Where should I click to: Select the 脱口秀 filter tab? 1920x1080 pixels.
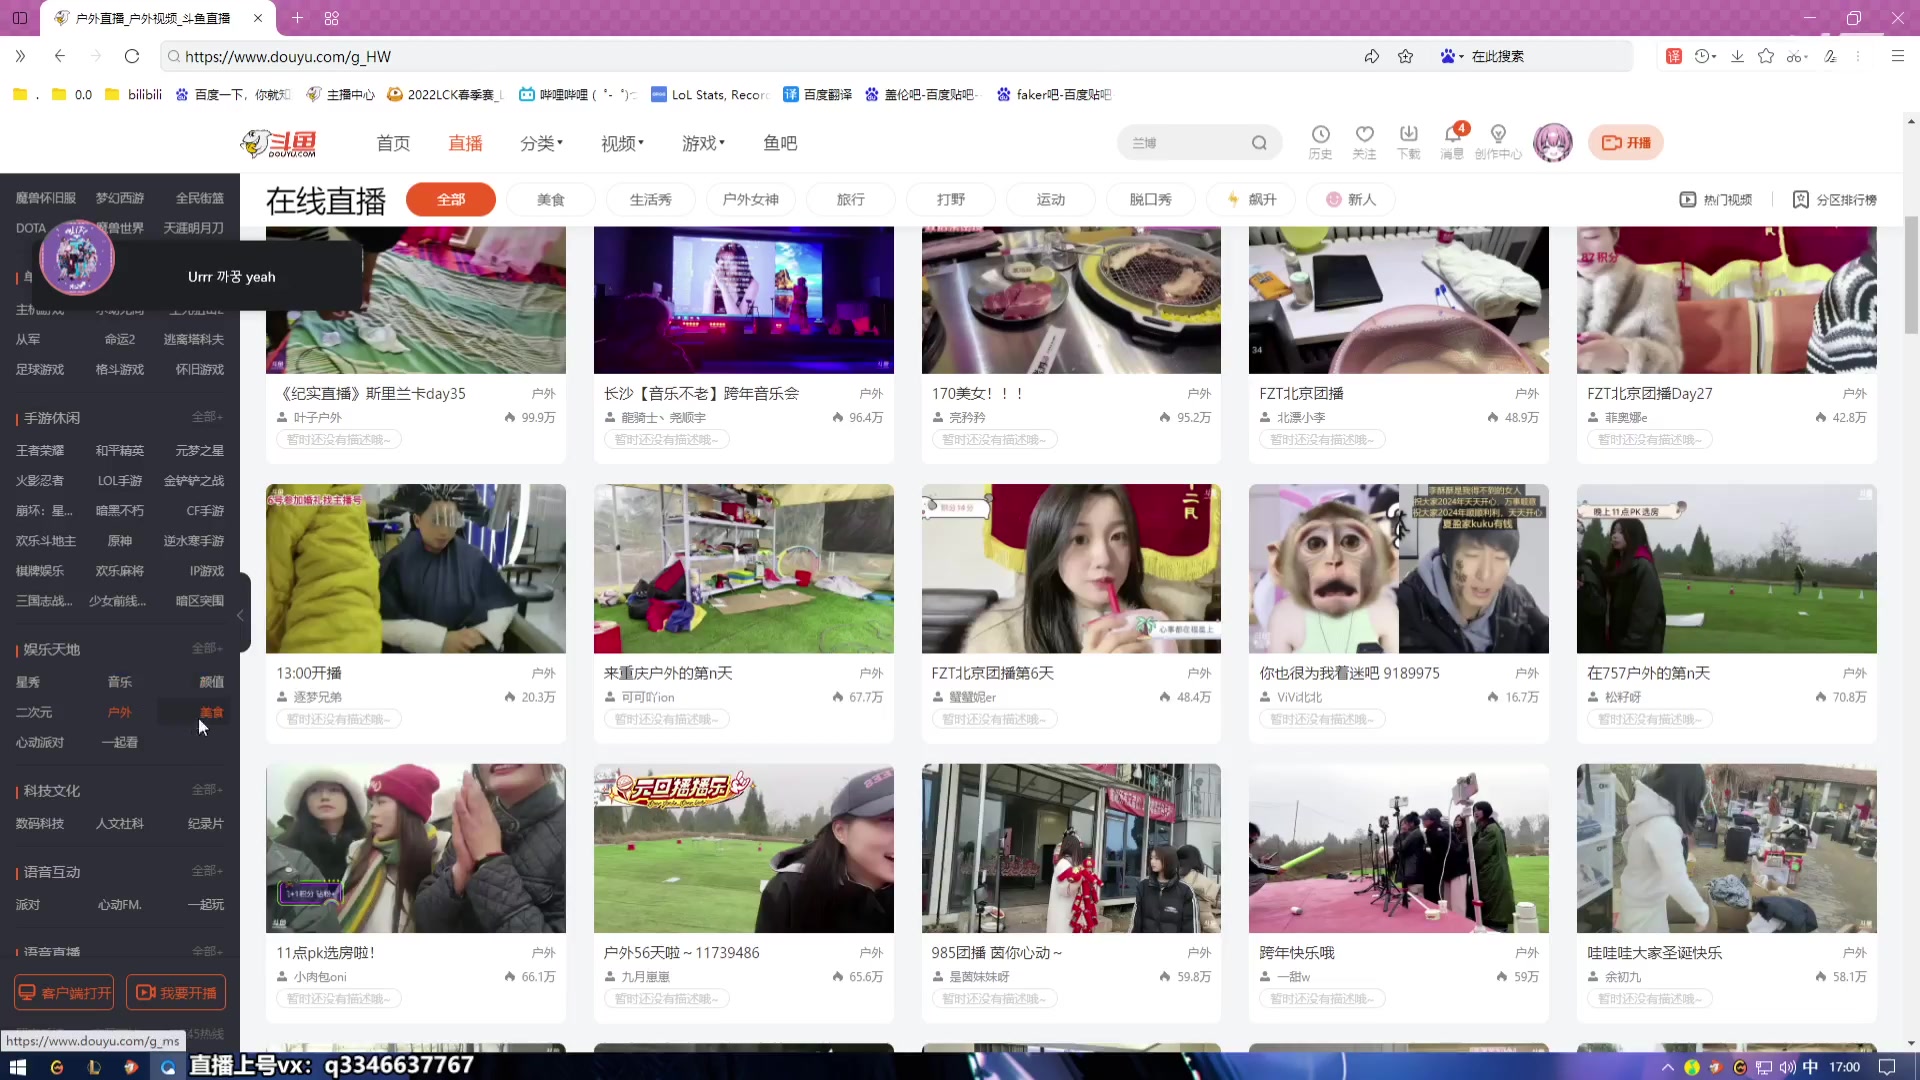coord(1151,200)
